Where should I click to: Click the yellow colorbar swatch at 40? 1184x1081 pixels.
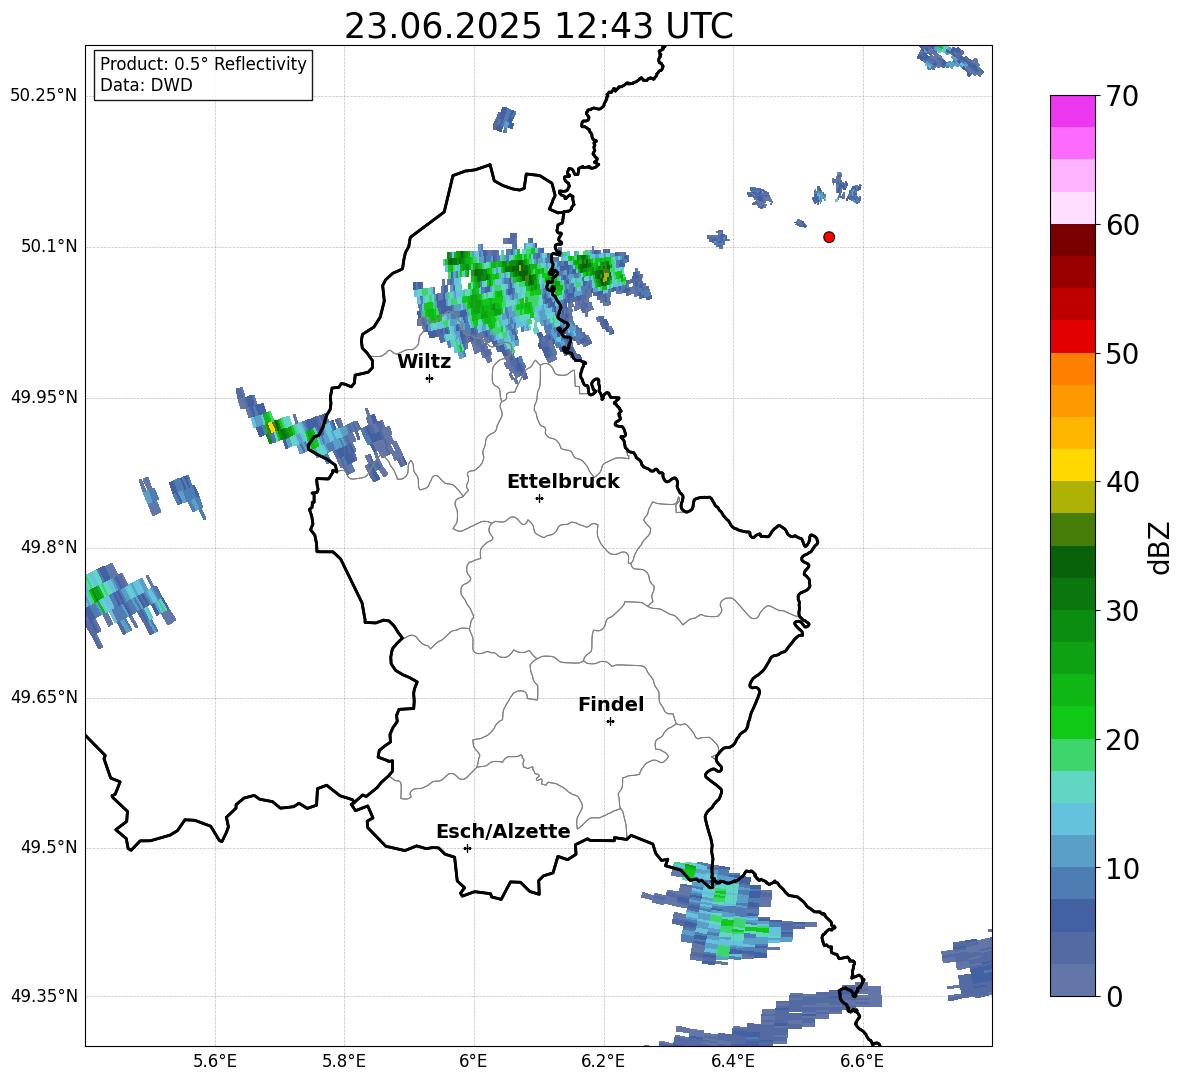coord(1072,465)
